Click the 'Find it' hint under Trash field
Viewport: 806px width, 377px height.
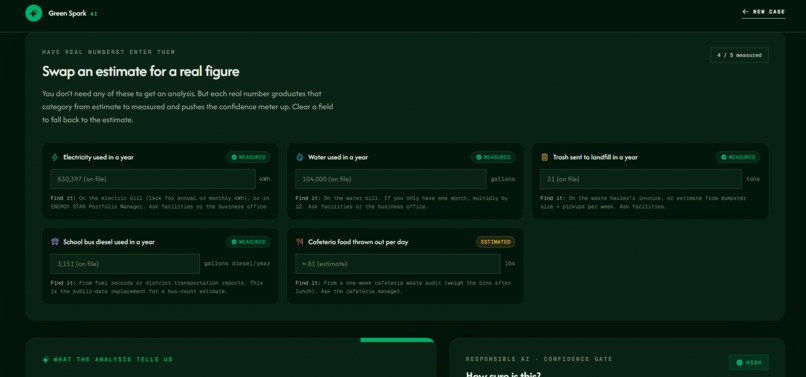click(644, 202)
